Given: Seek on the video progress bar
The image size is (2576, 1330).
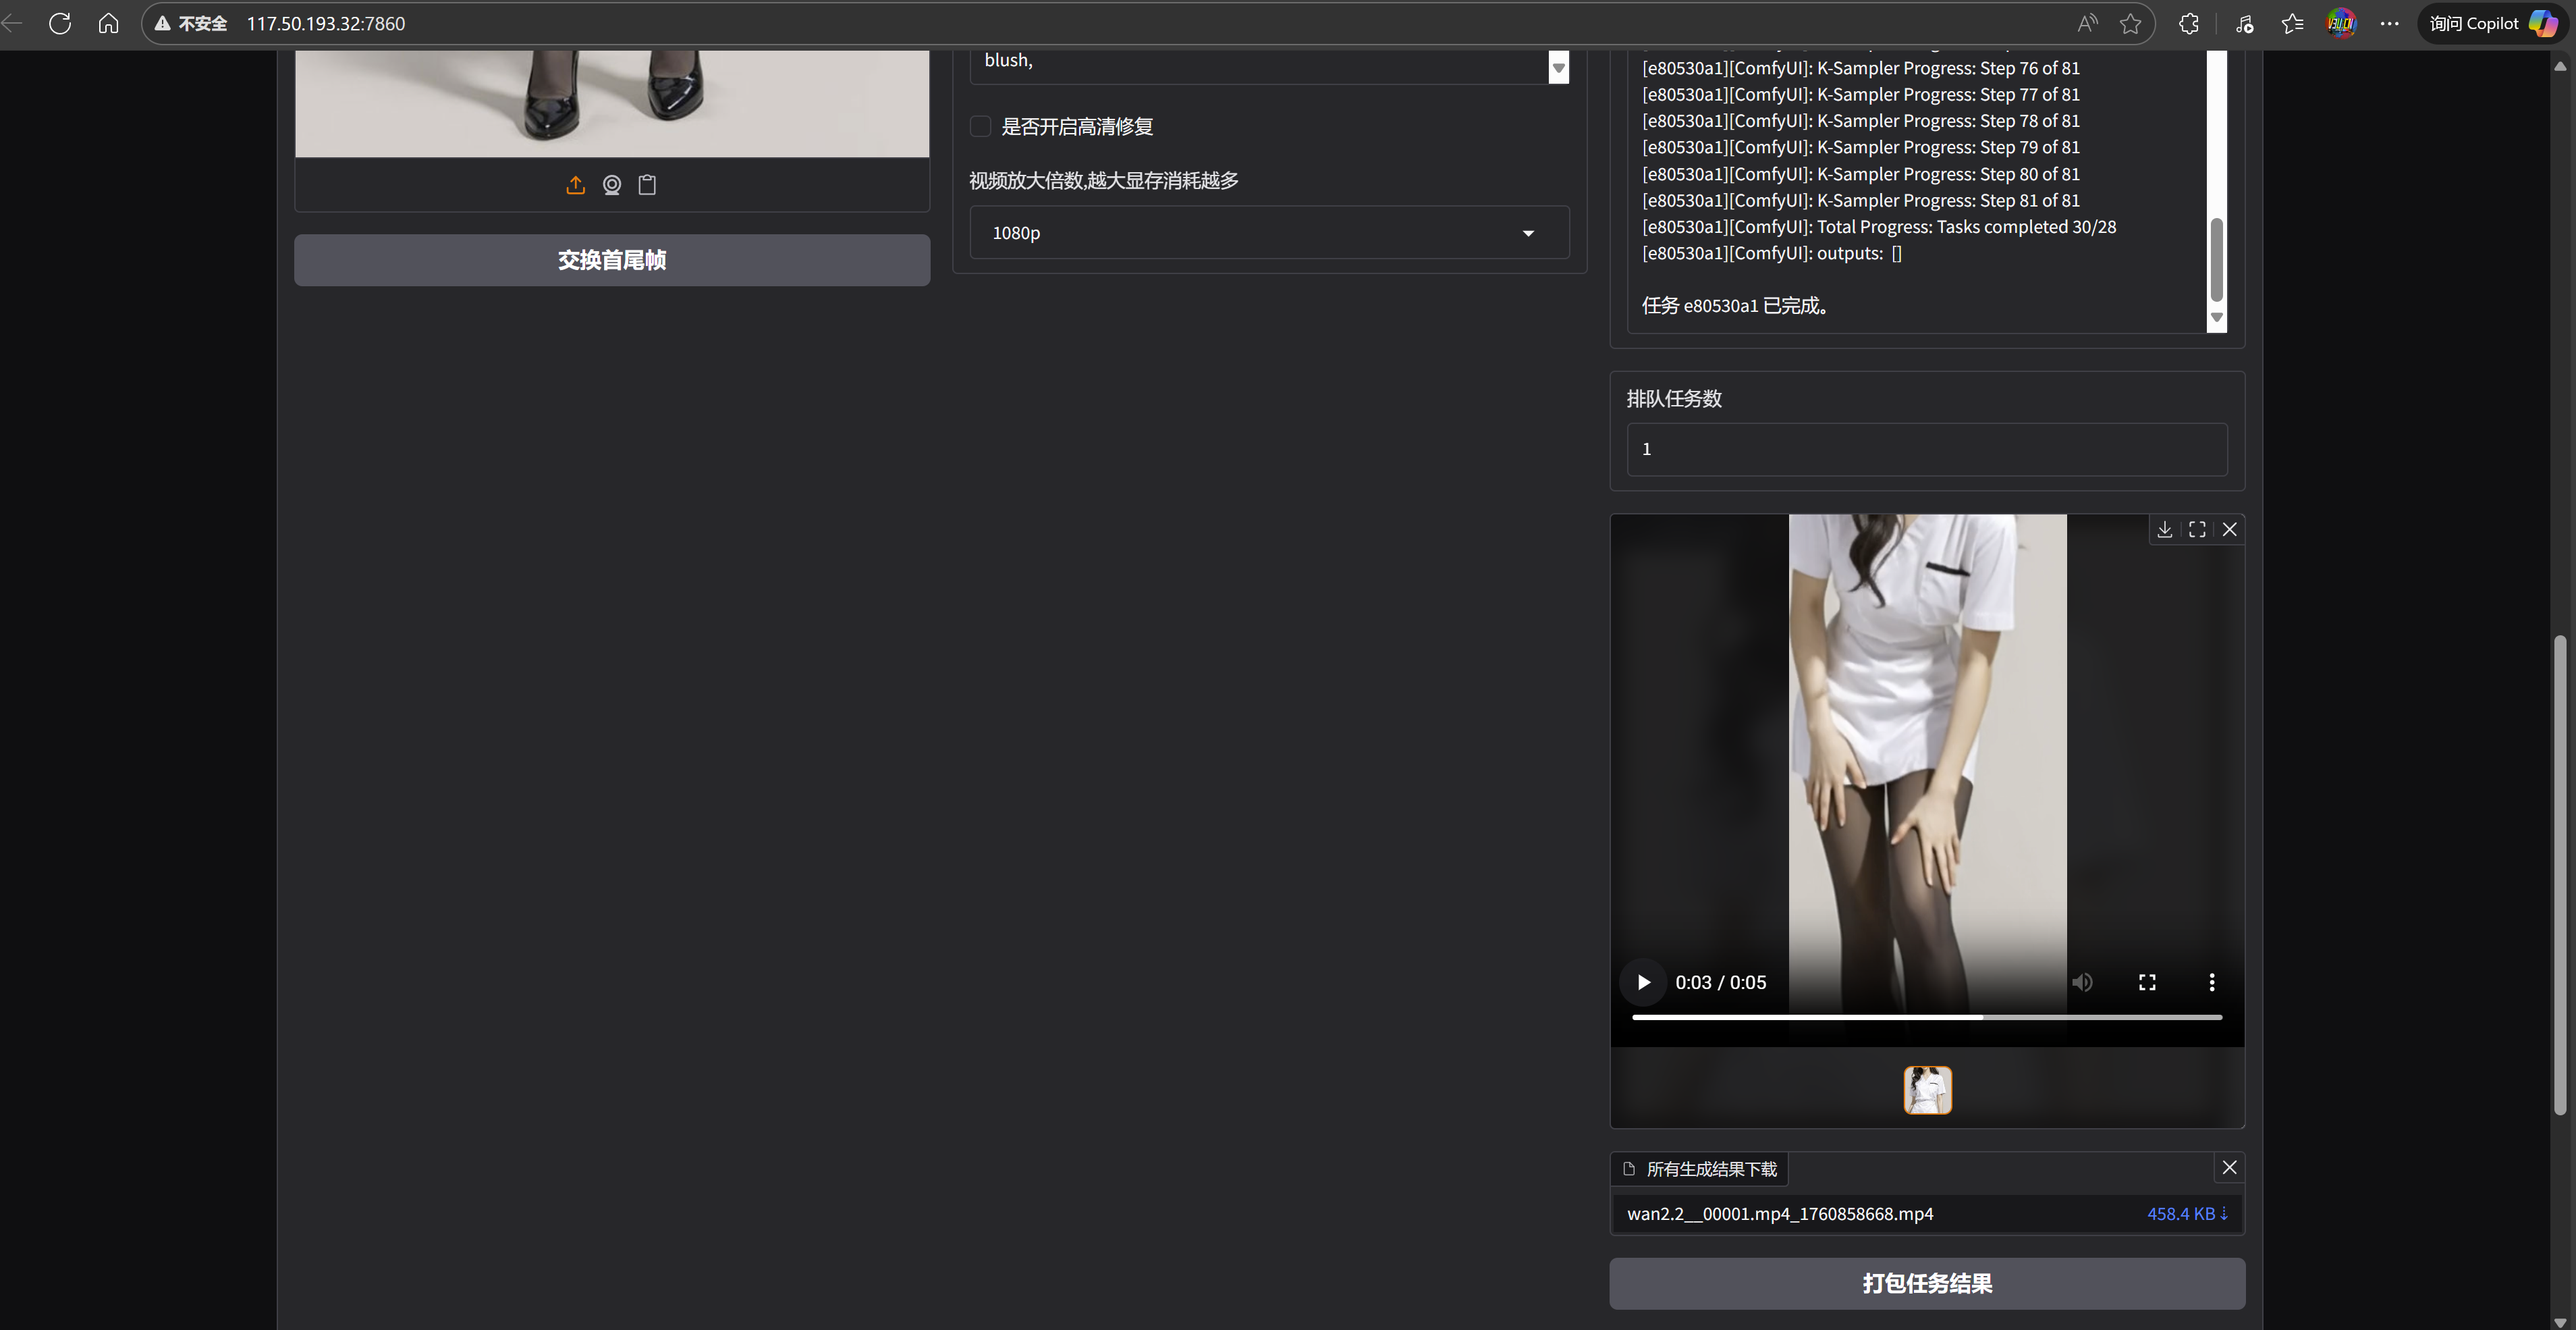Looking at the screenshot, I should click(x=1926, y=1017).
